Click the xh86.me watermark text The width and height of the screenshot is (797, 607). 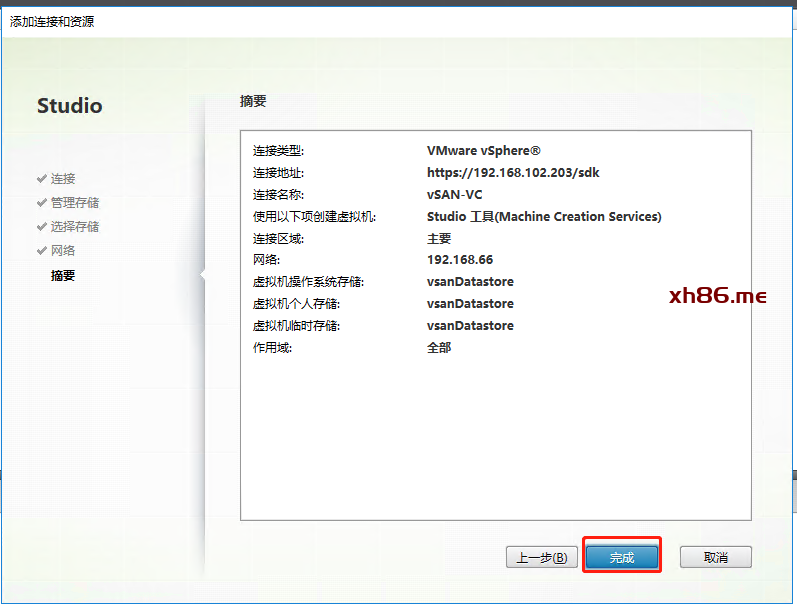tap(717, 296)
